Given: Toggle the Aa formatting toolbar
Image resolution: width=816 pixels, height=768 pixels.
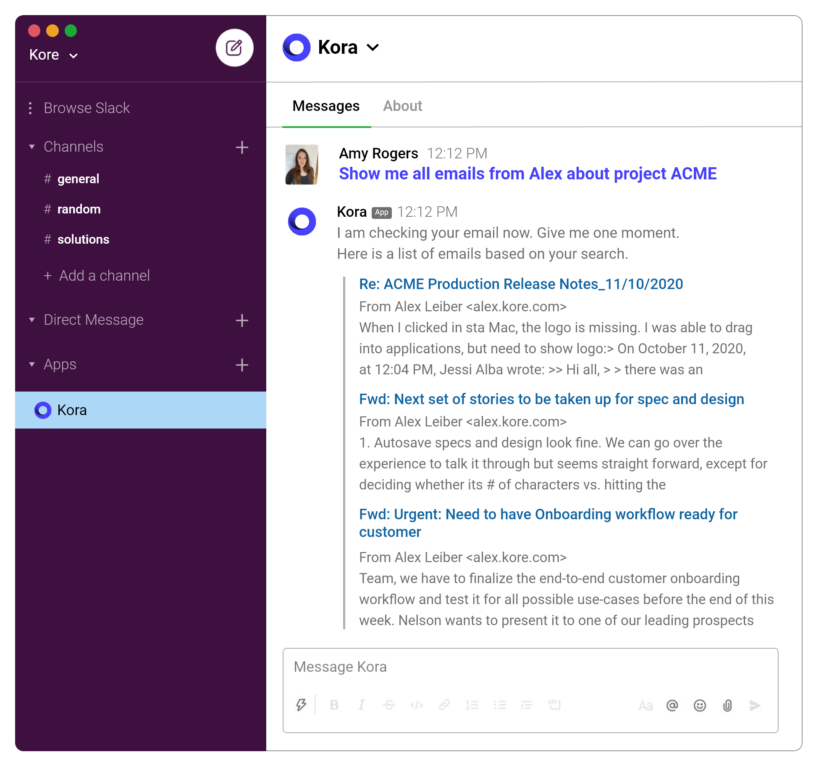Looking at the screenshot, I should coord(645,706).
